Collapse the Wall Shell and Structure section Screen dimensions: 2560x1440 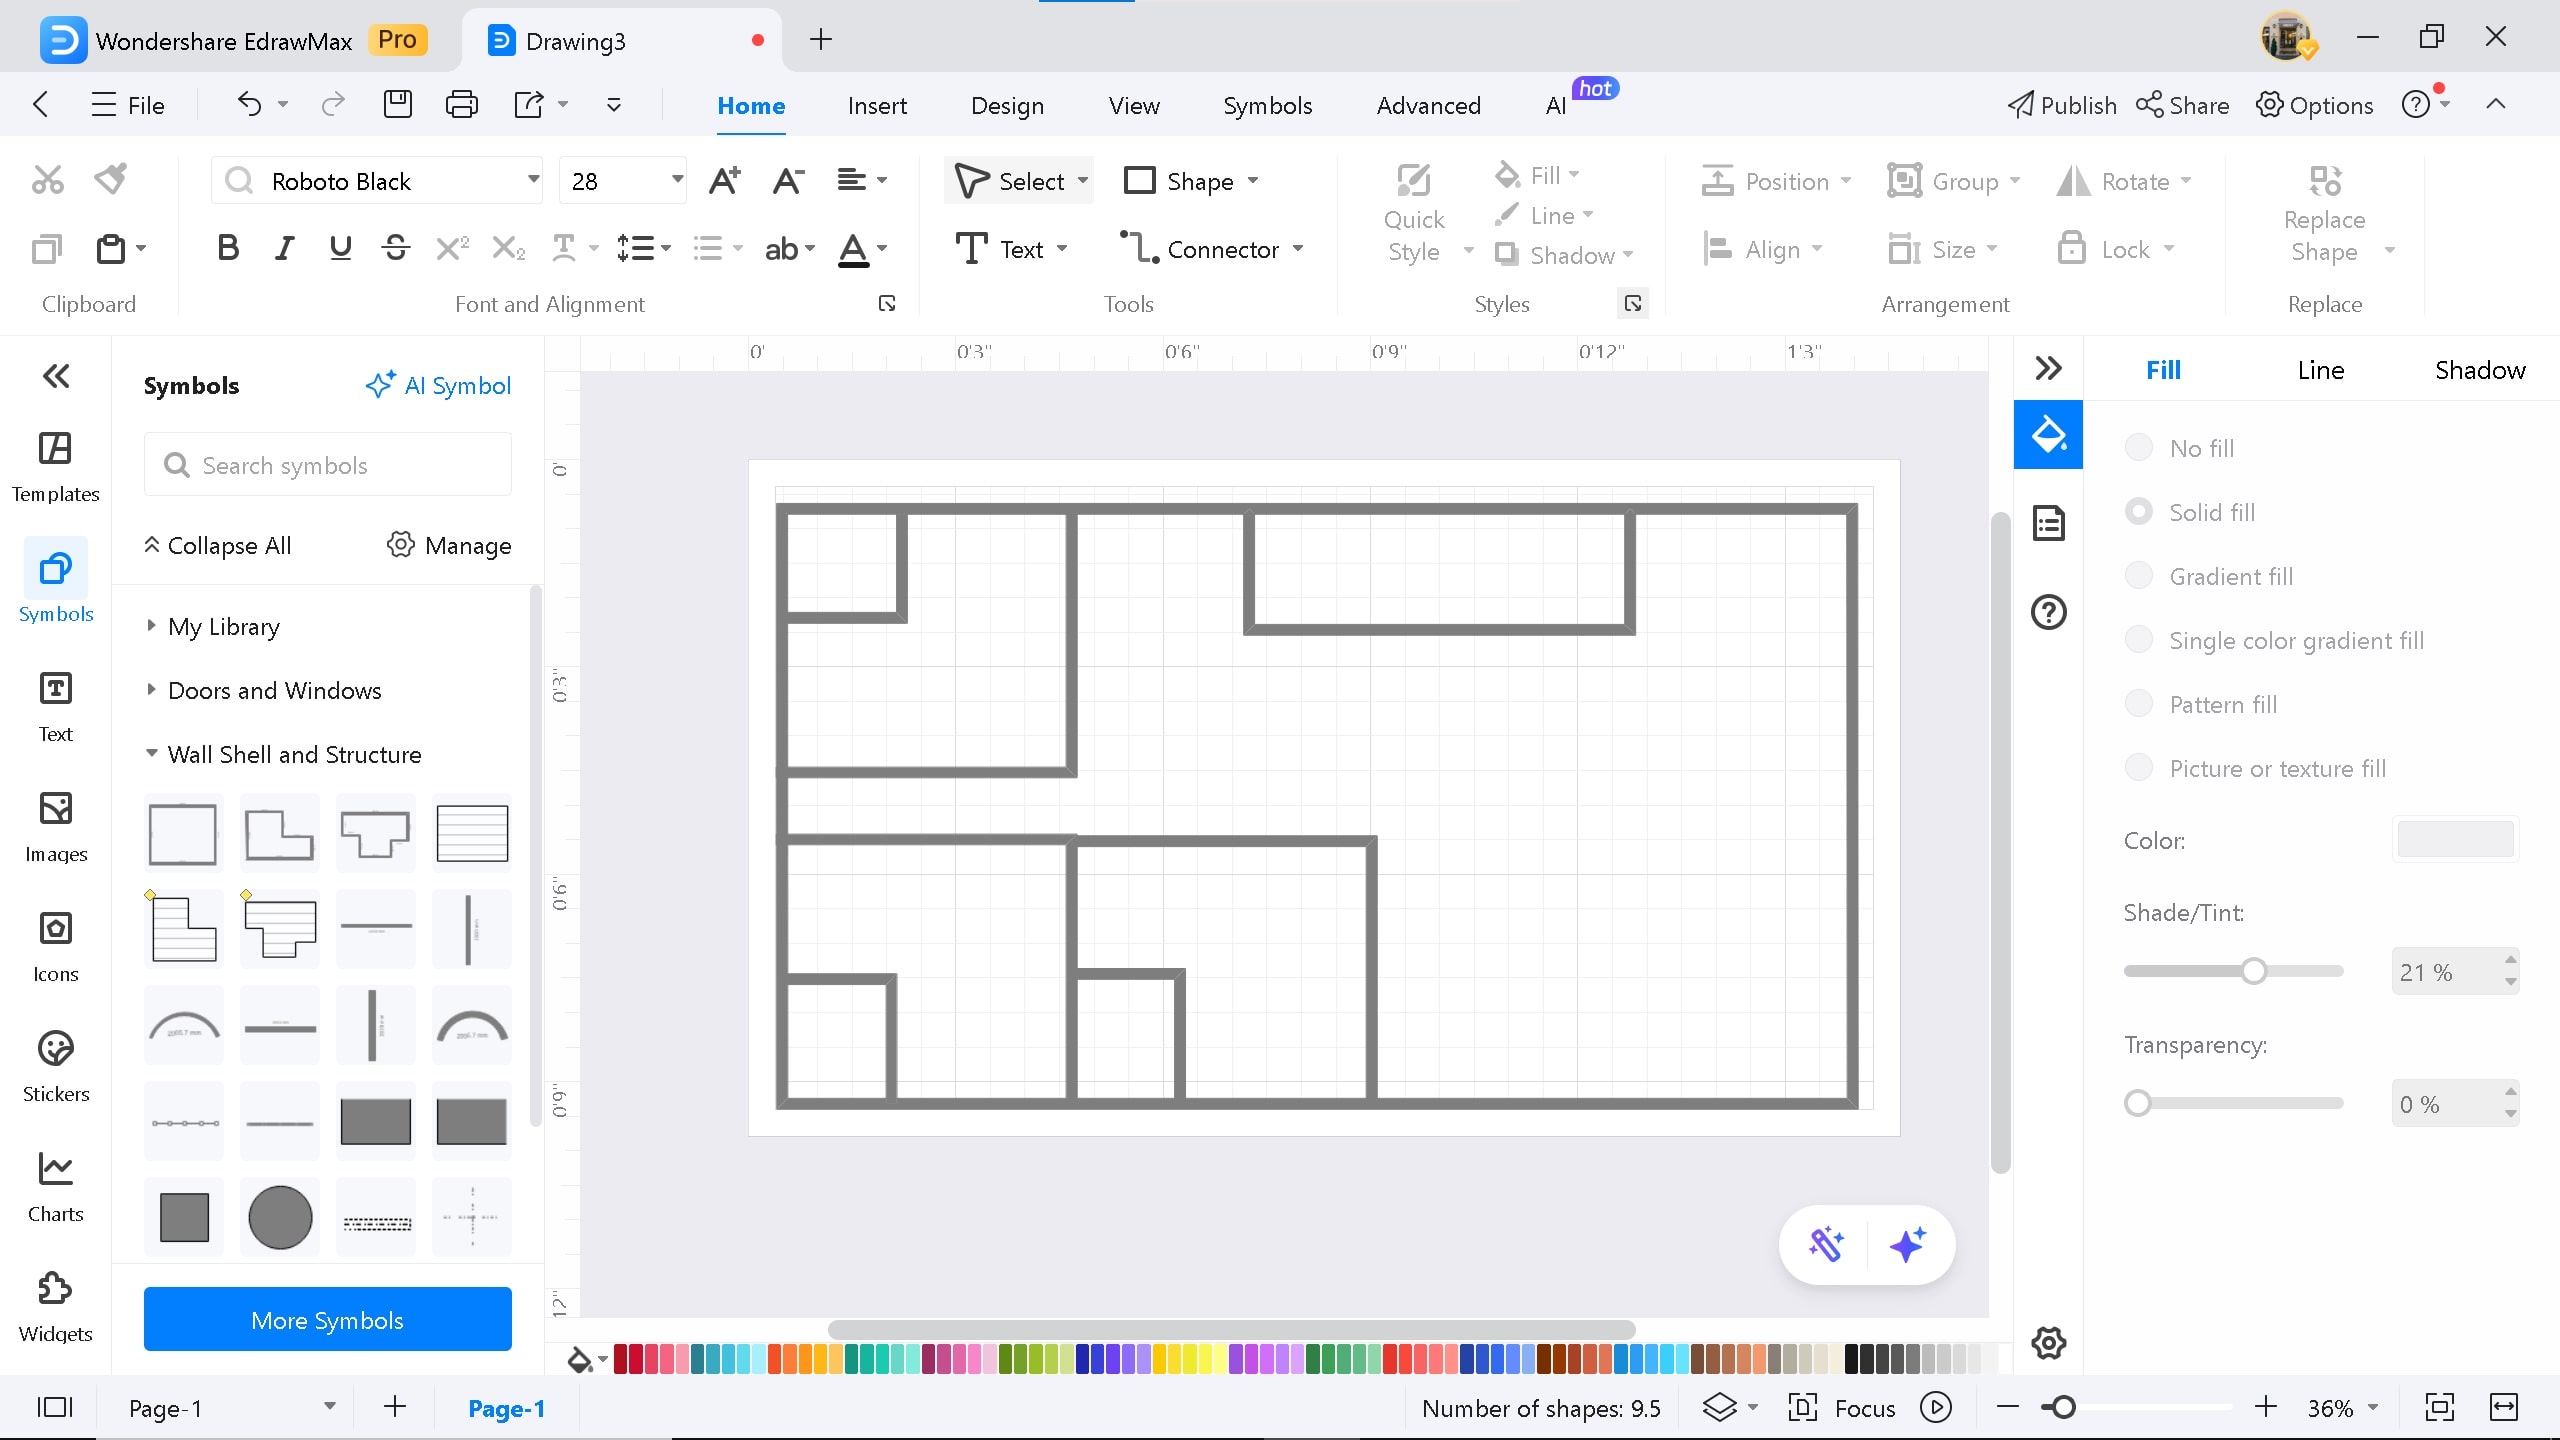pos(284,755)
